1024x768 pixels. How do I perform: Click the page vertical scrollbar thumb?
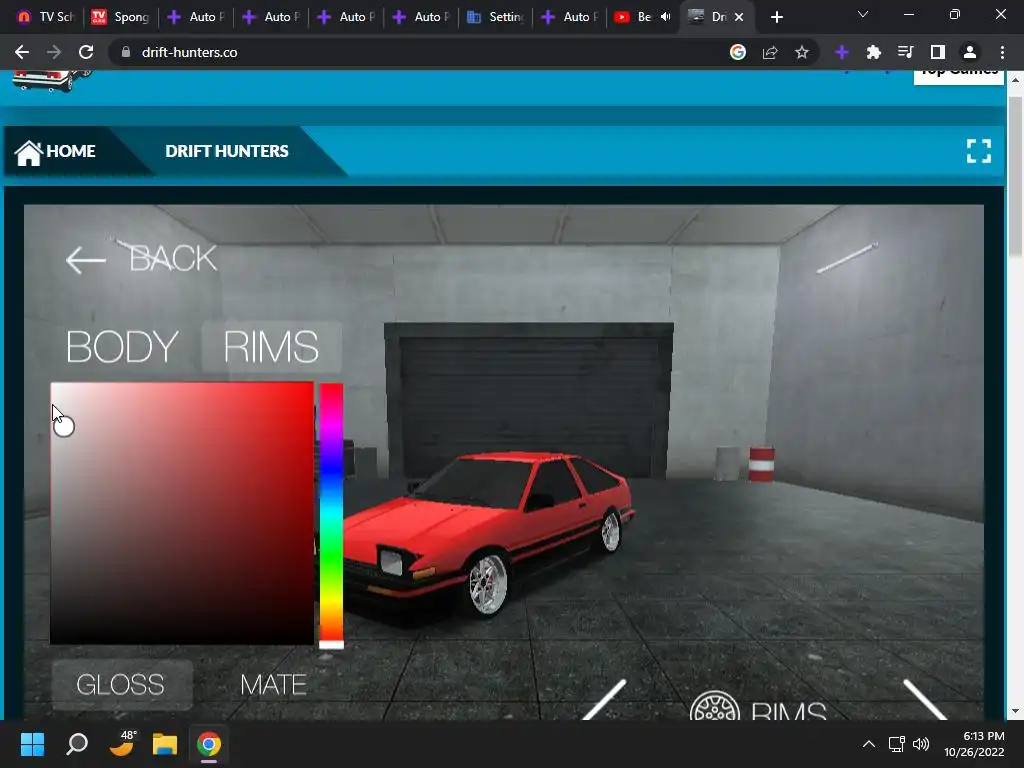1015,176
